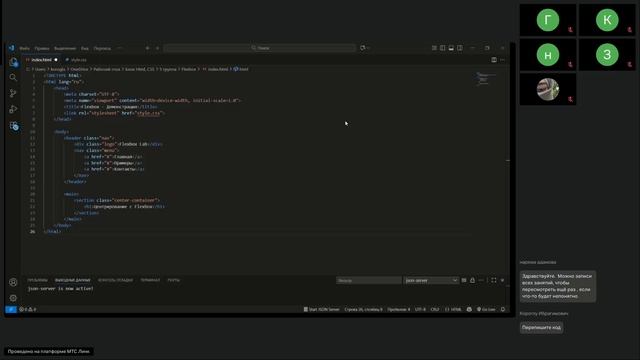Open the overflow ellipsis in the menu bar
The height and width of the screenshot is (360, 640).
(x=120, y=48)
